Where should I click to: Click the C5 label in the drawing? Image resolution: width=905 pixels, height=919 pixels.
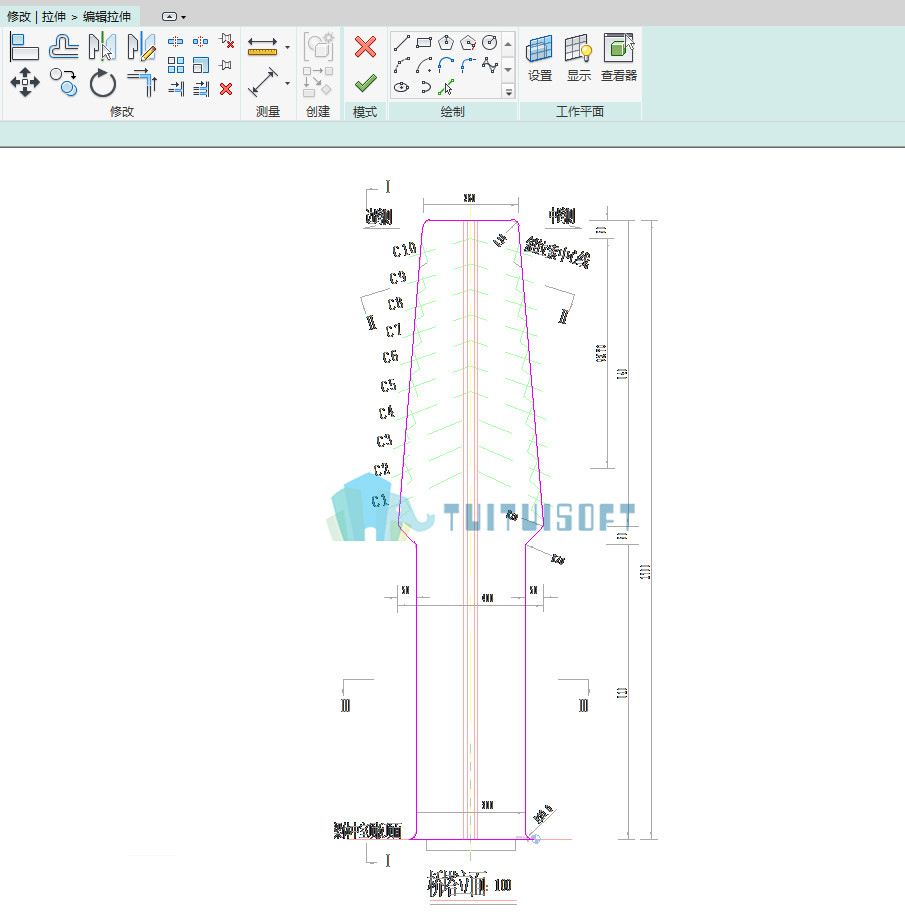pyautogui.click(x=388, y=386)
